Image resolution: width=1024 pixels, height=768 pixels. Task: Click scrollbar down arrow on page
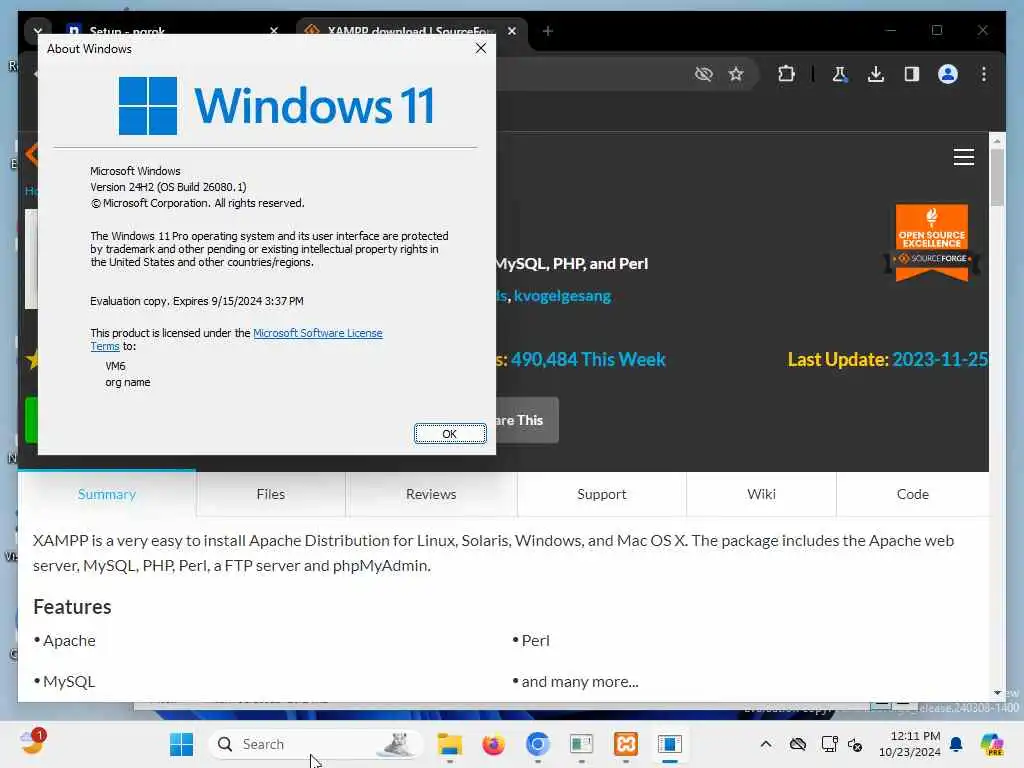pos(997,692)
